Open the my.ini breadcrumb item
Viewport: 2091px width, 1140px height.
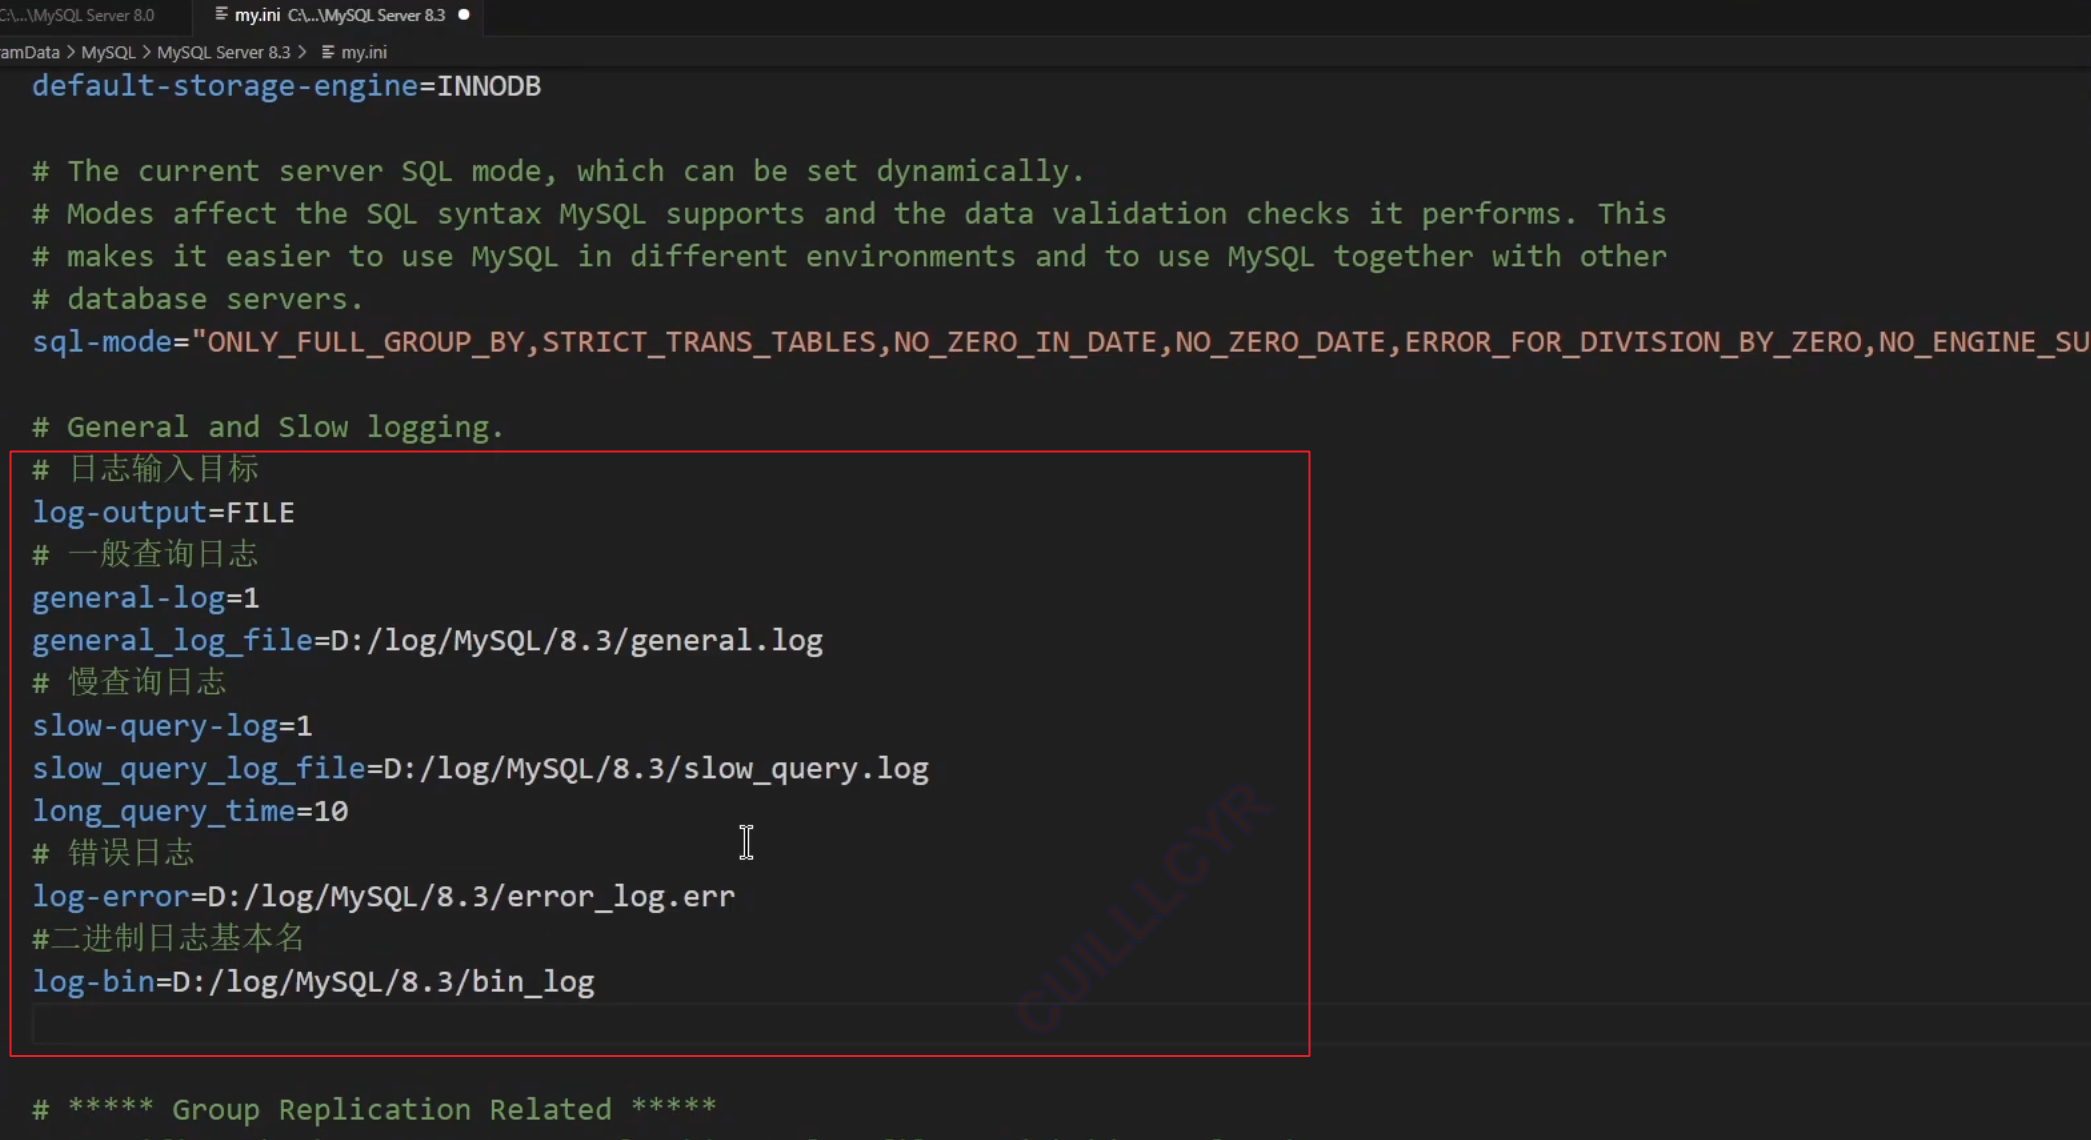tap(364, 52)
